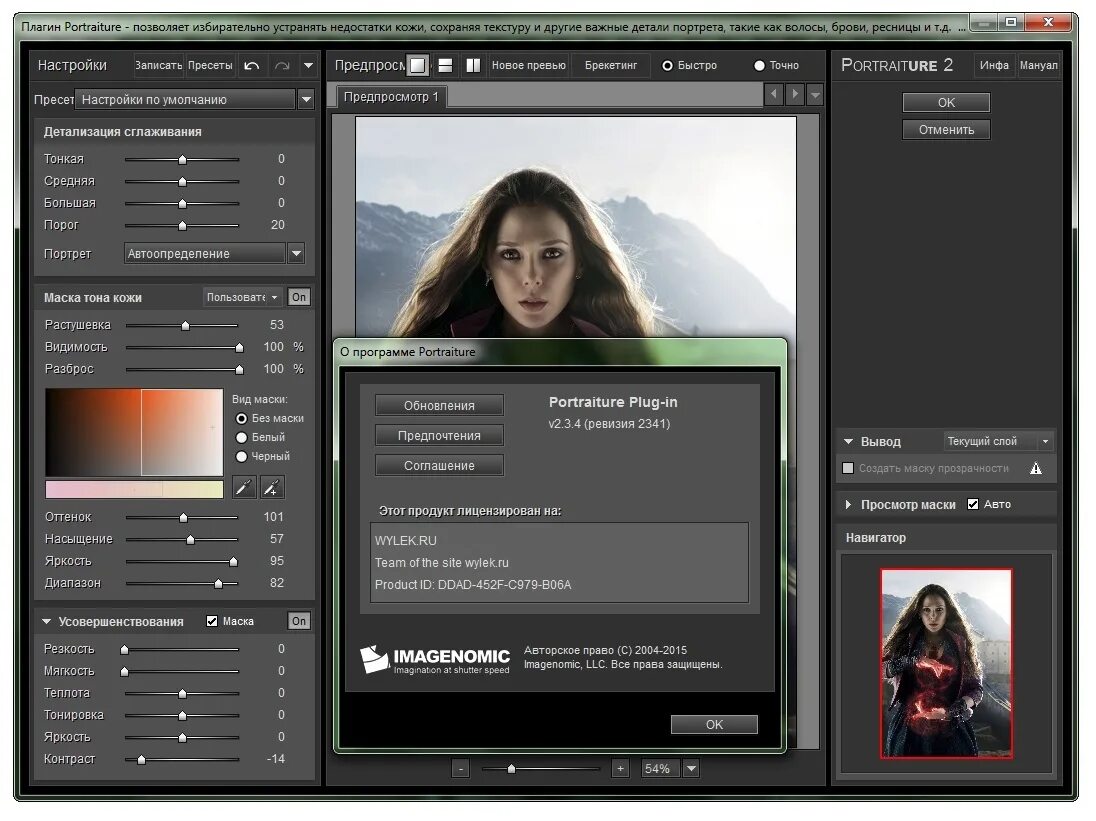1096x821 pixels.
Task: Open the settings panel menu arrow
Action: pyautogui.click(x=308, y=66)
